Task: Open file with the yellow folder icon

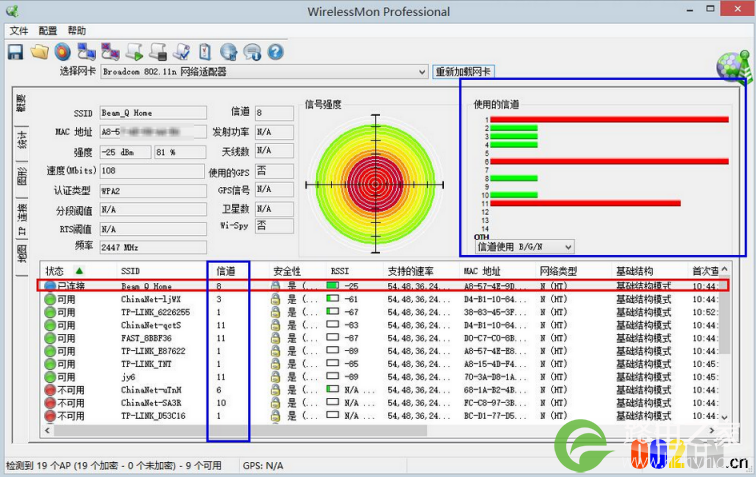Action: pyautogui.click(x=40, y=52)
